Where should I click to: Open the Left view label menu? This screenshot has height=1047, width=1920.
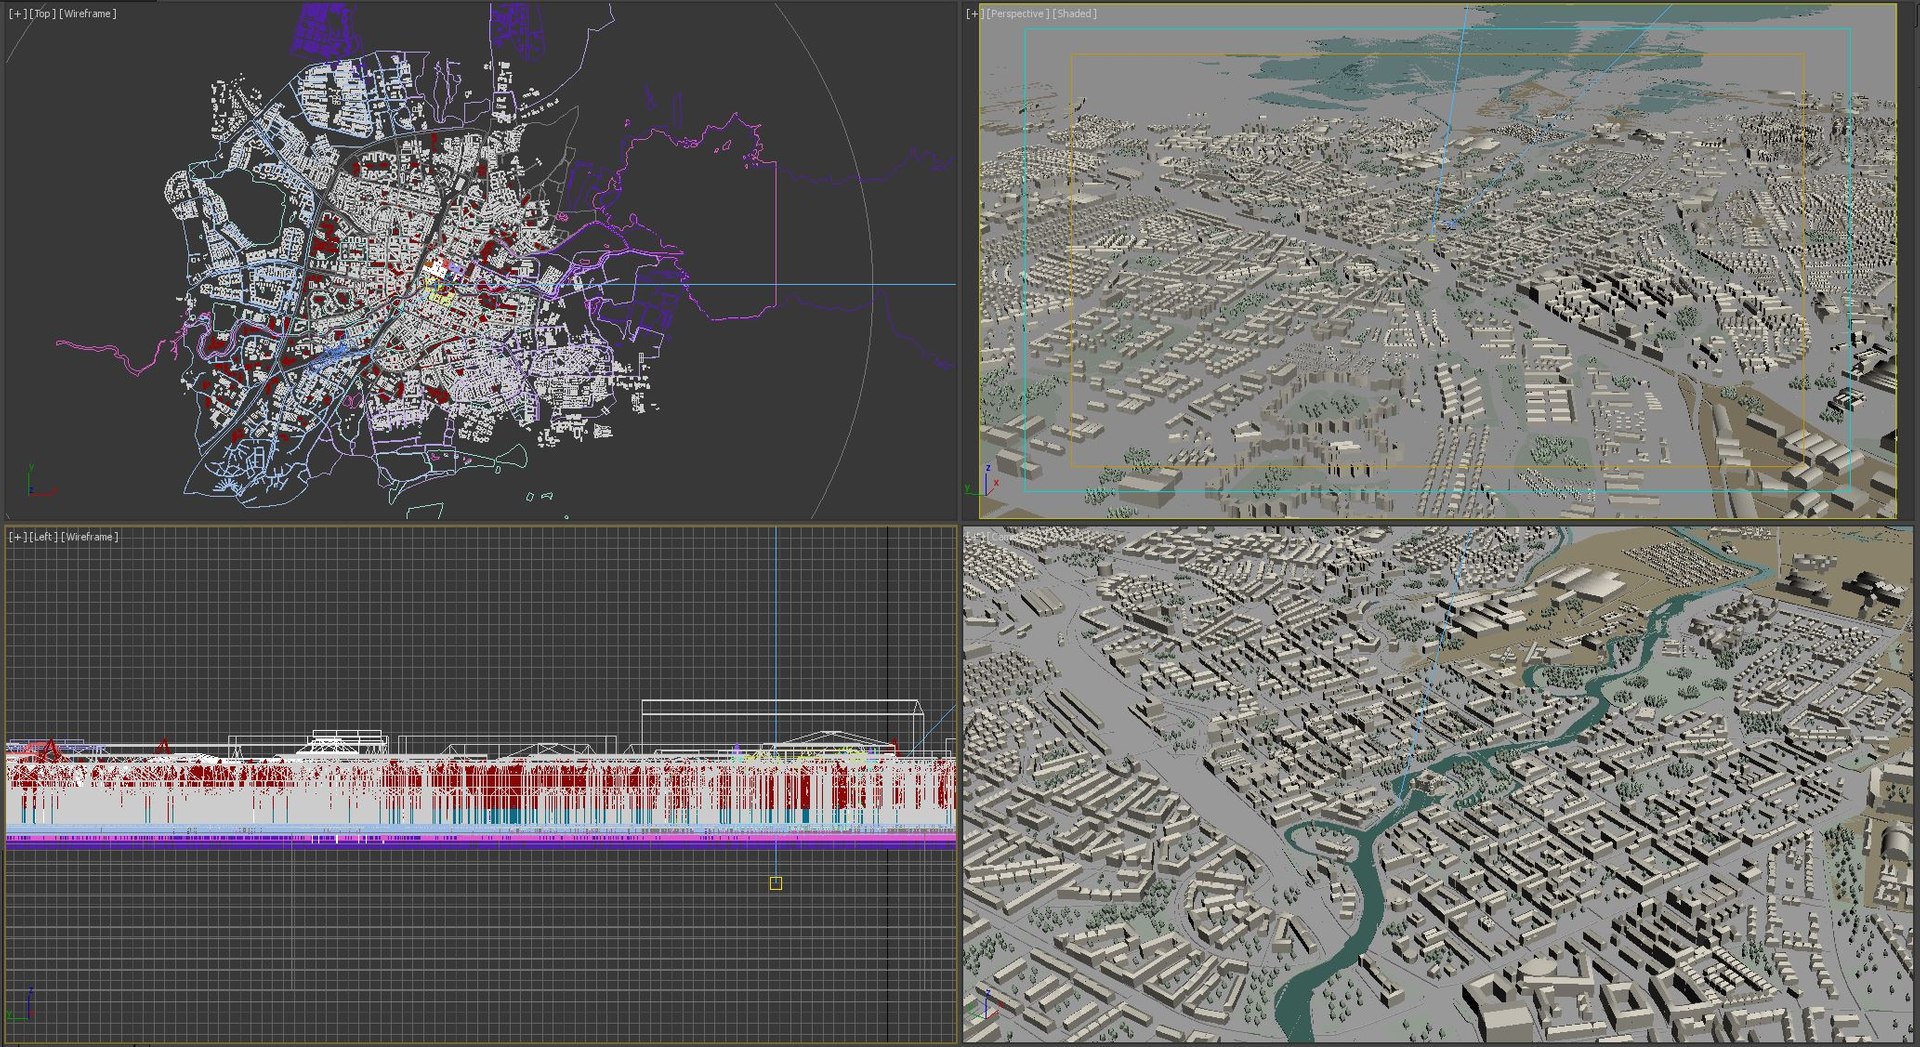tap(43, 537)
